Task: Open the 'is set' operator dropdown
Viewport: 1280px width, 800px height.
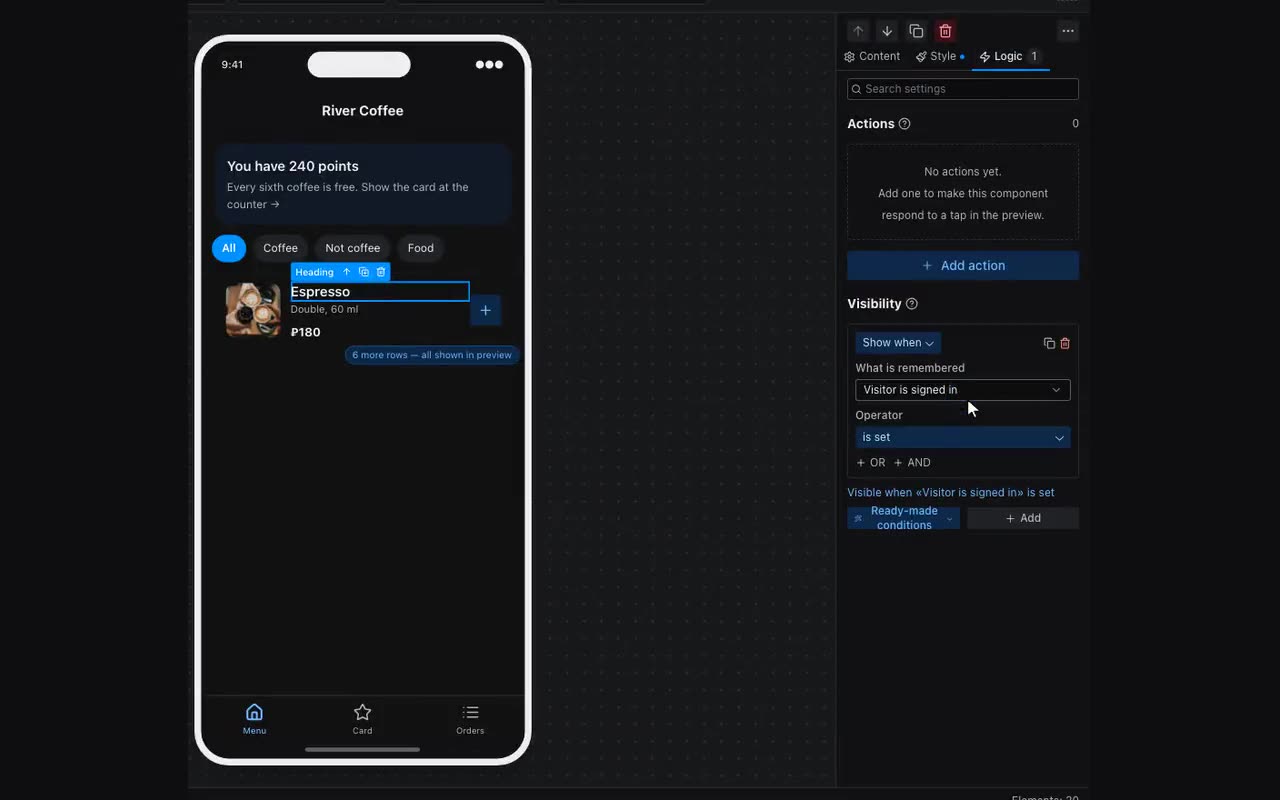Action: click(963, 437)
